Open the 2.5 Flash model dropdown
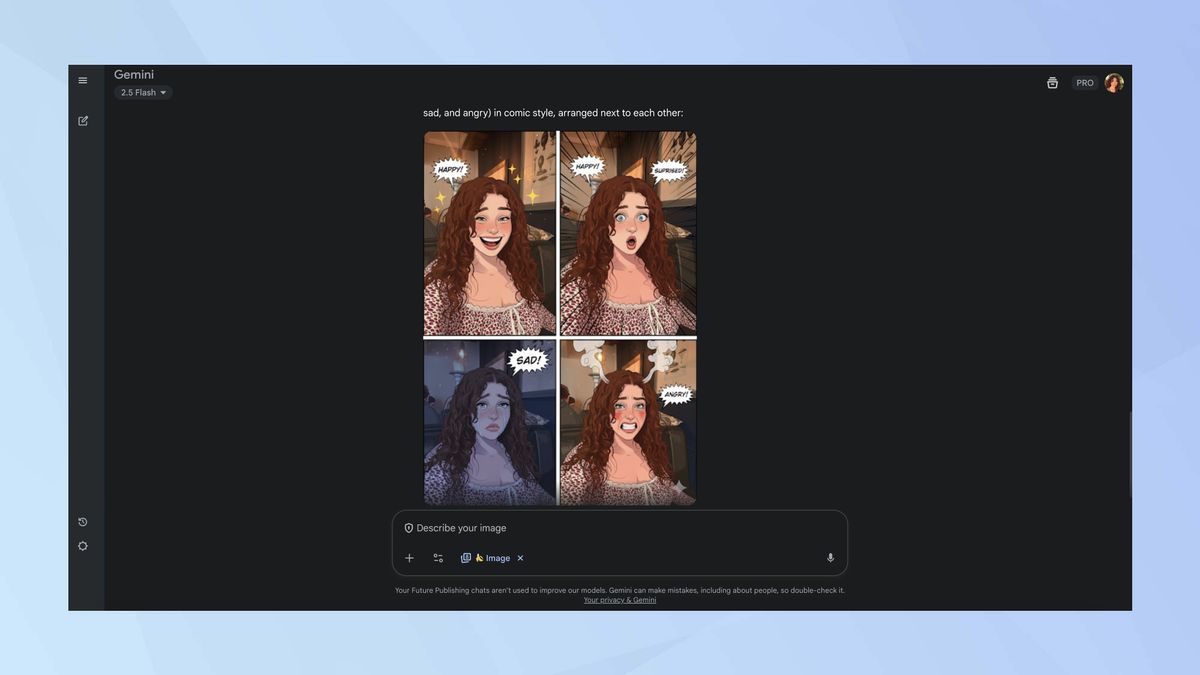This screenshot has height=675, width=1200. coord(141,92)
